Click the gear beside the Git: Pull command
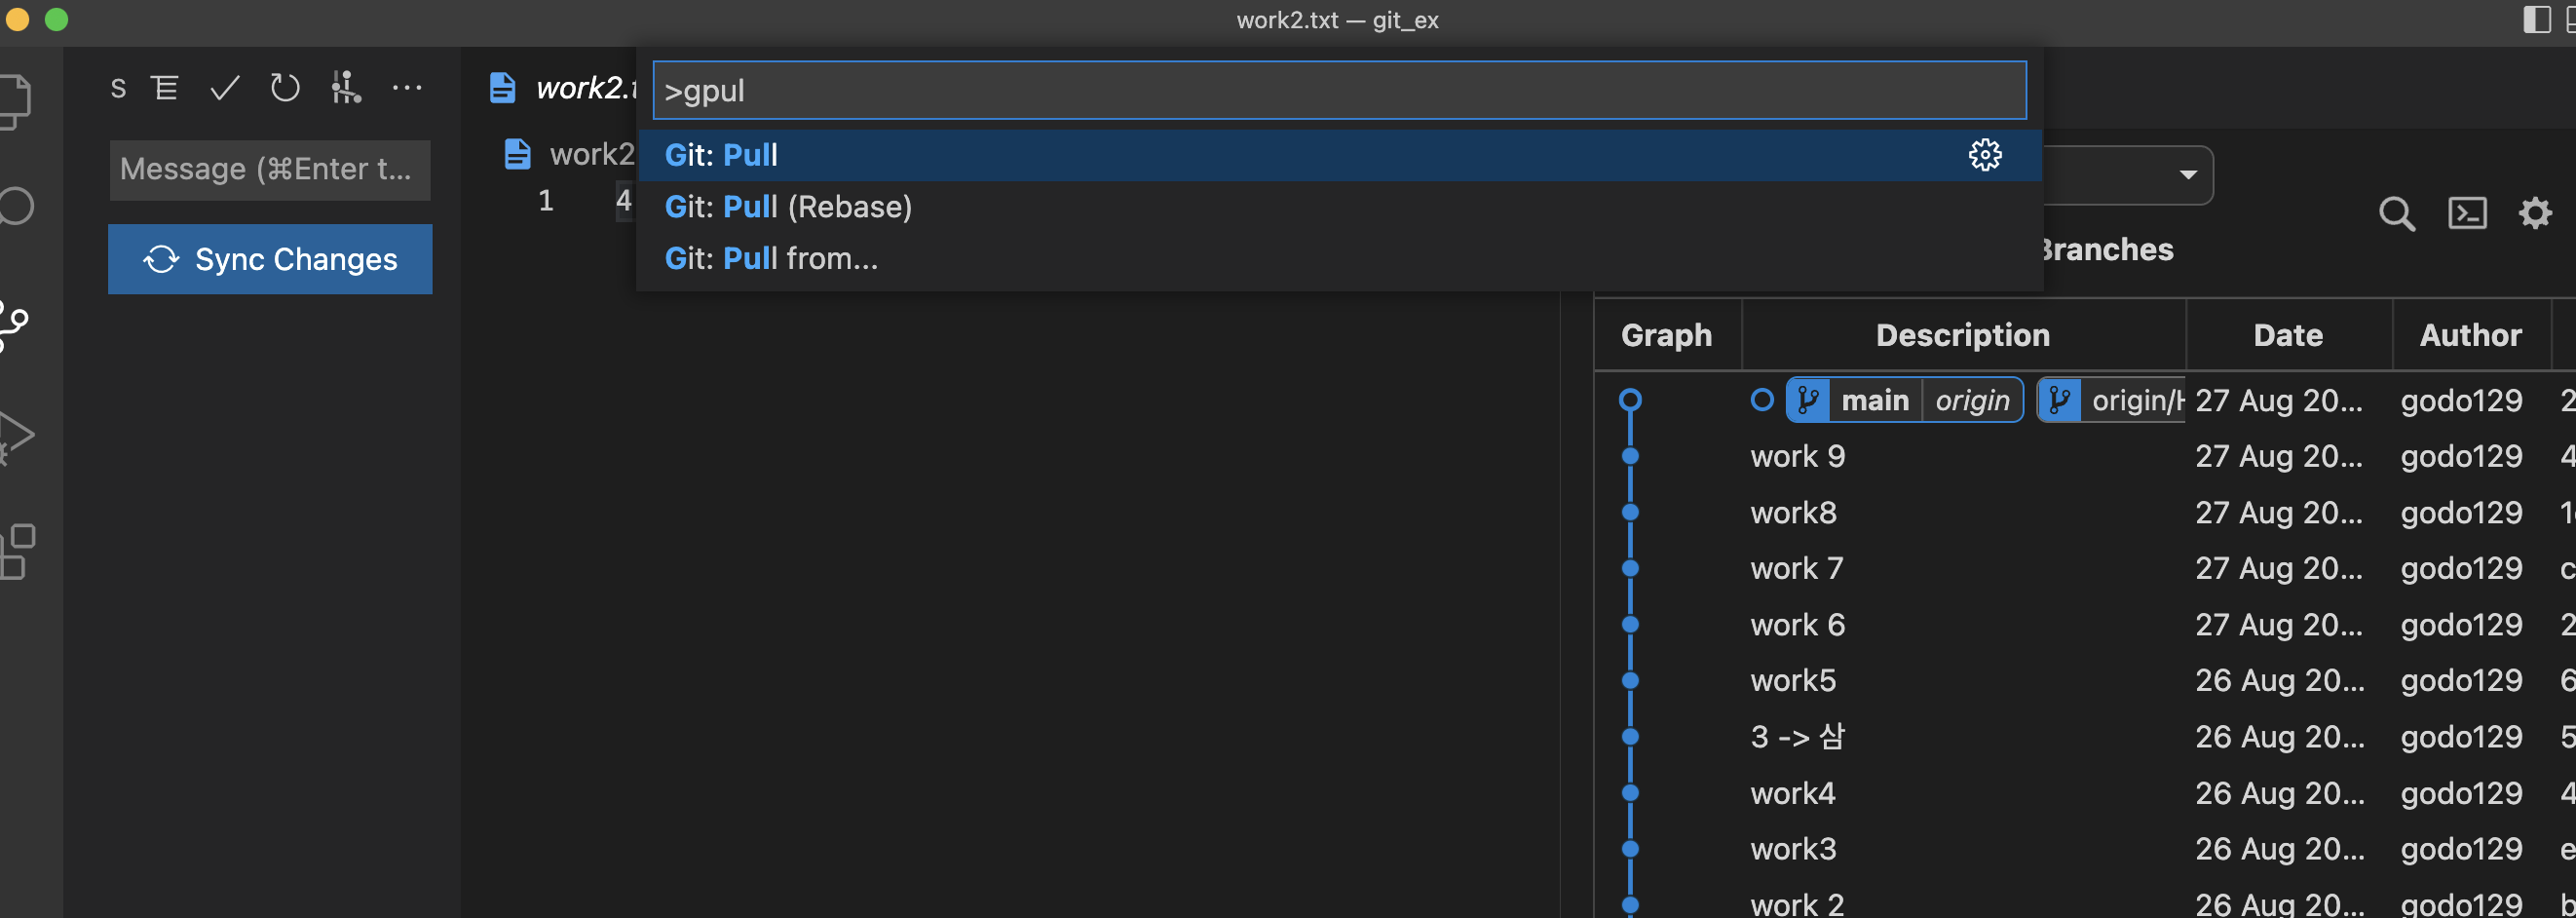The height and width of the screenshot is (918, 2576). 1986,155
